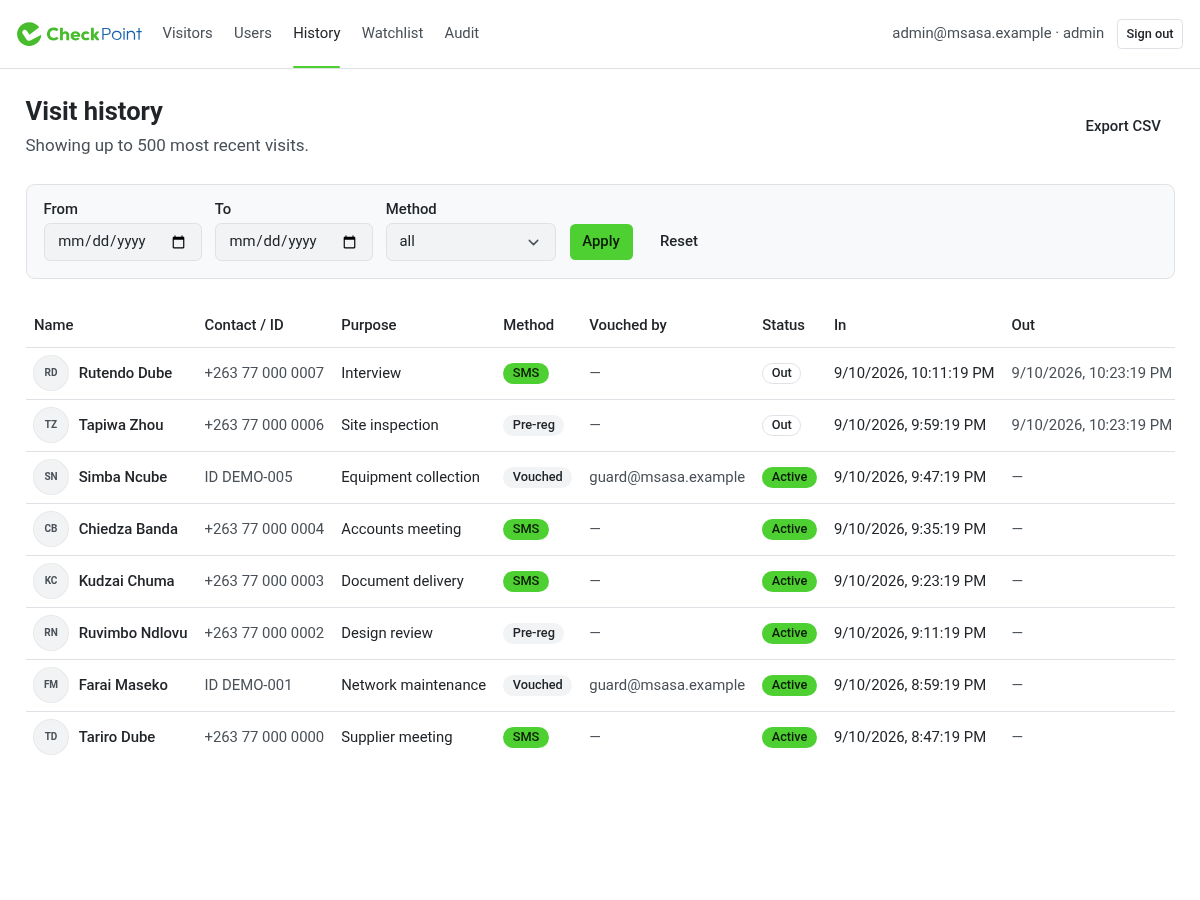The height and width of the screenshot is (900, 1200).
Task: Click contact ID DEMO-005
Action: click(x=249, y=477)
